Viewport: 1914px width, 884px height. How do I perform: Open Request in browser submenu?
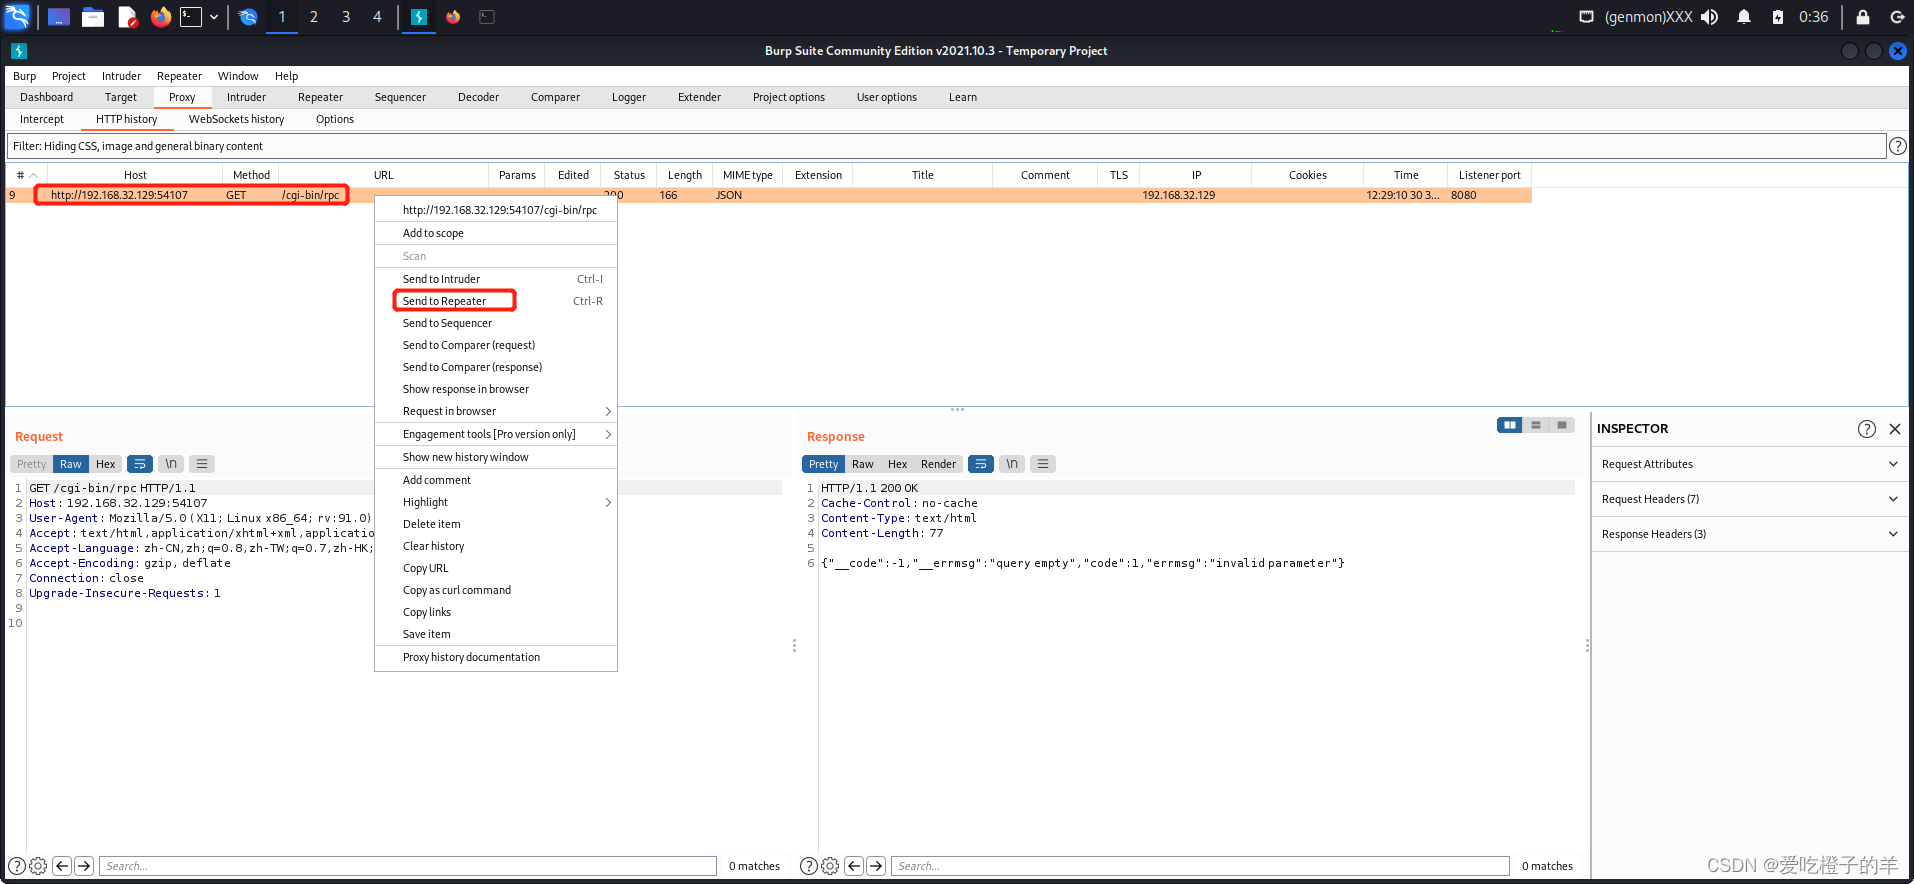pyautogui.click(x=496, y=411)
